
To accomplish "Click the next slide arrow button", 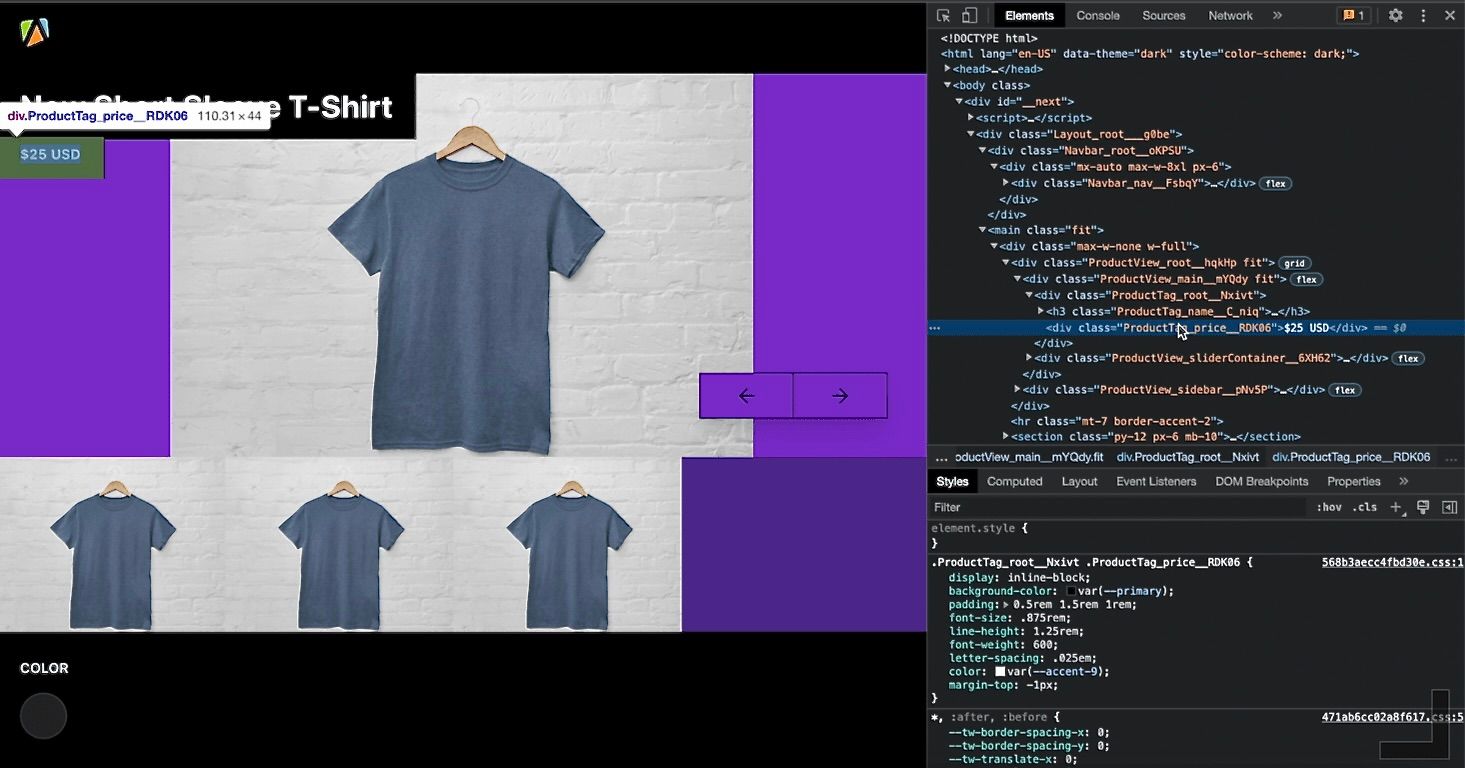I will [840, 395].
